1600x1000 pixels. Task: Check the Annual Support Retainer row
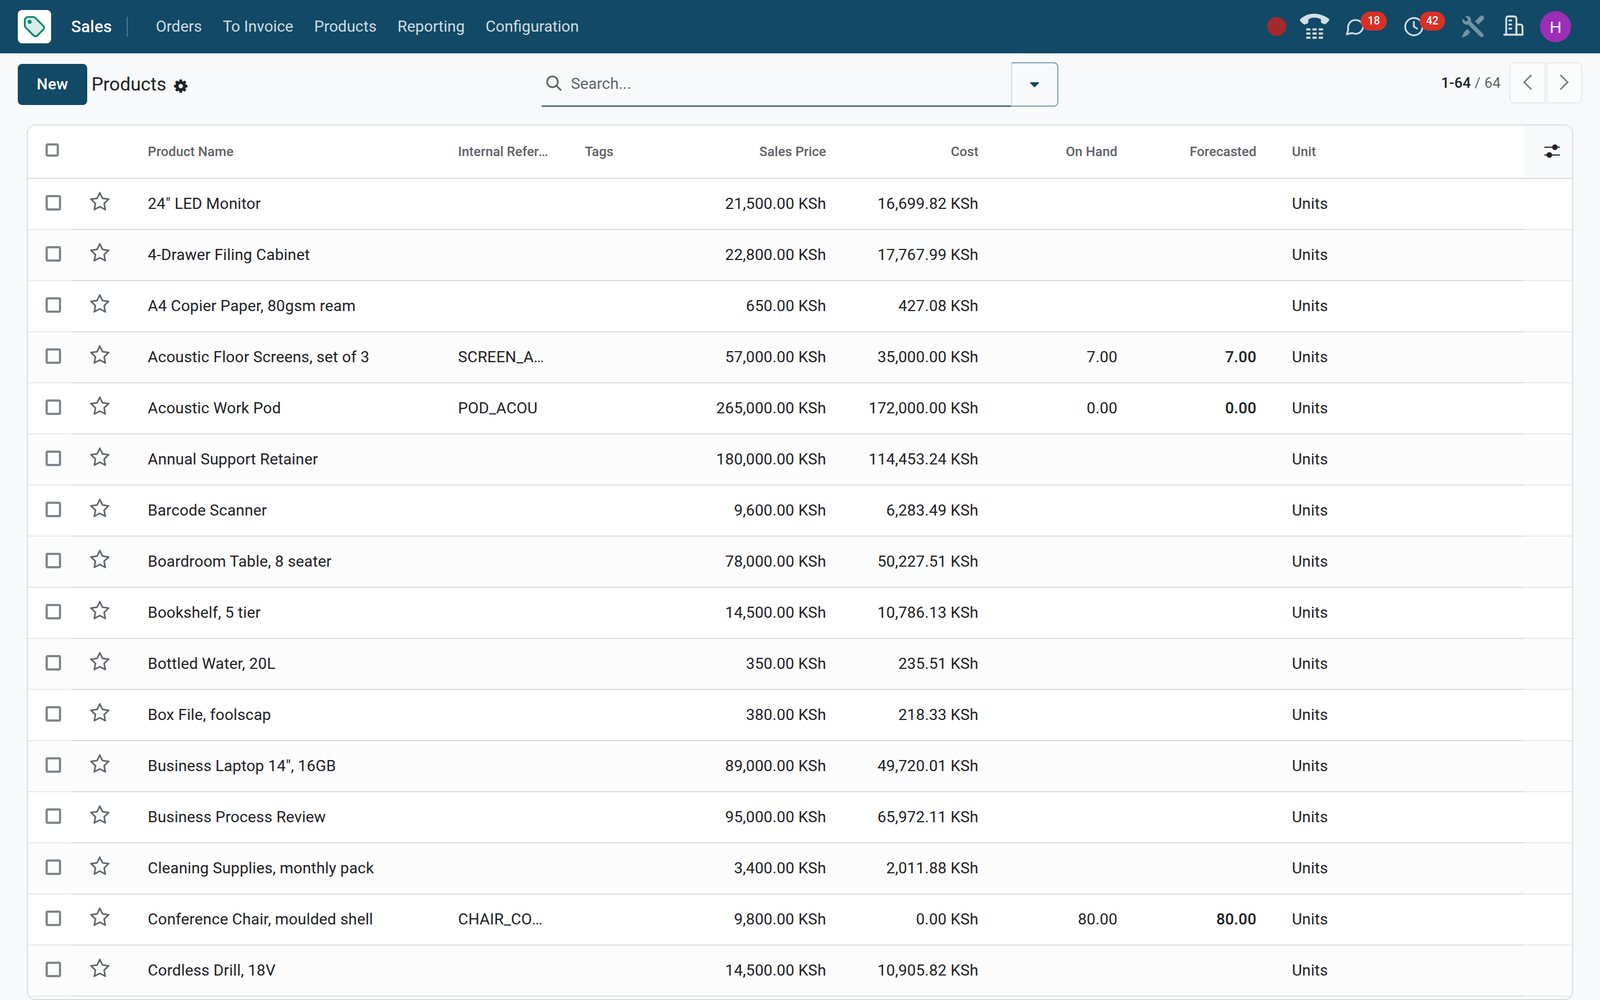pos(53,458)
